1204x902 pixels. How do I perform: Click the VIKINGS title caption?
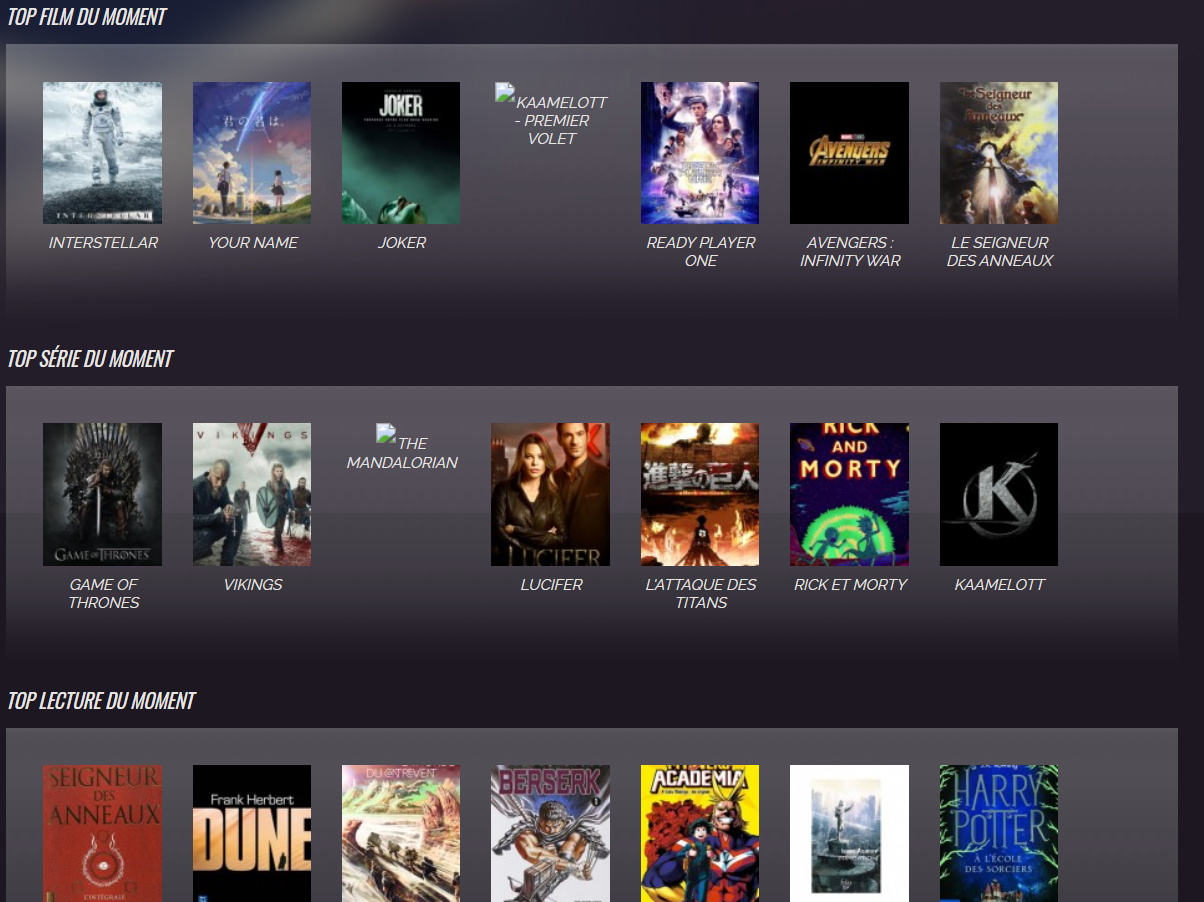[253, 585]
